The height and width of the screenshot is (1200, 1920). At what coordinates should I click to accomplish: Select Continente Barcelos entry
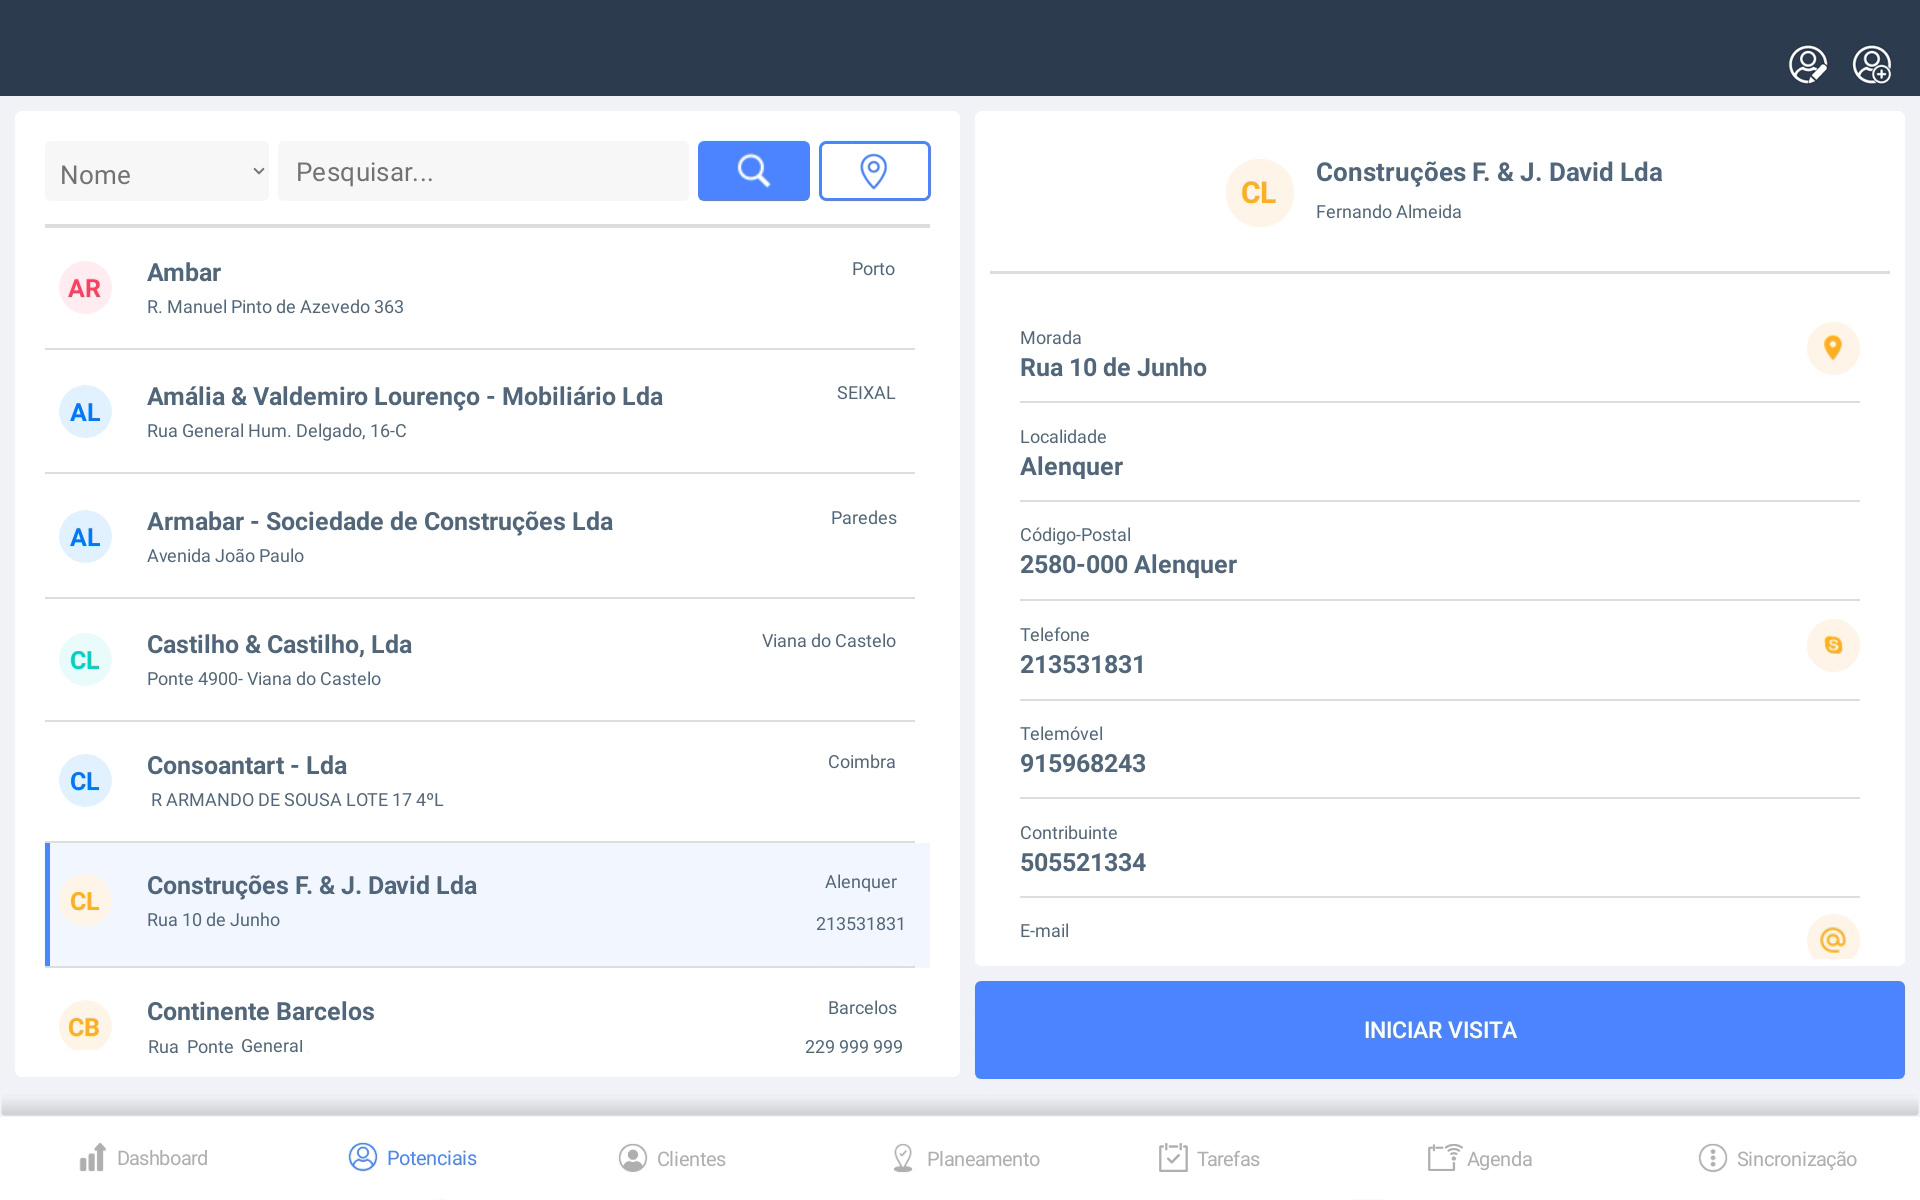pyautogui.click(x=480, y=1026)
